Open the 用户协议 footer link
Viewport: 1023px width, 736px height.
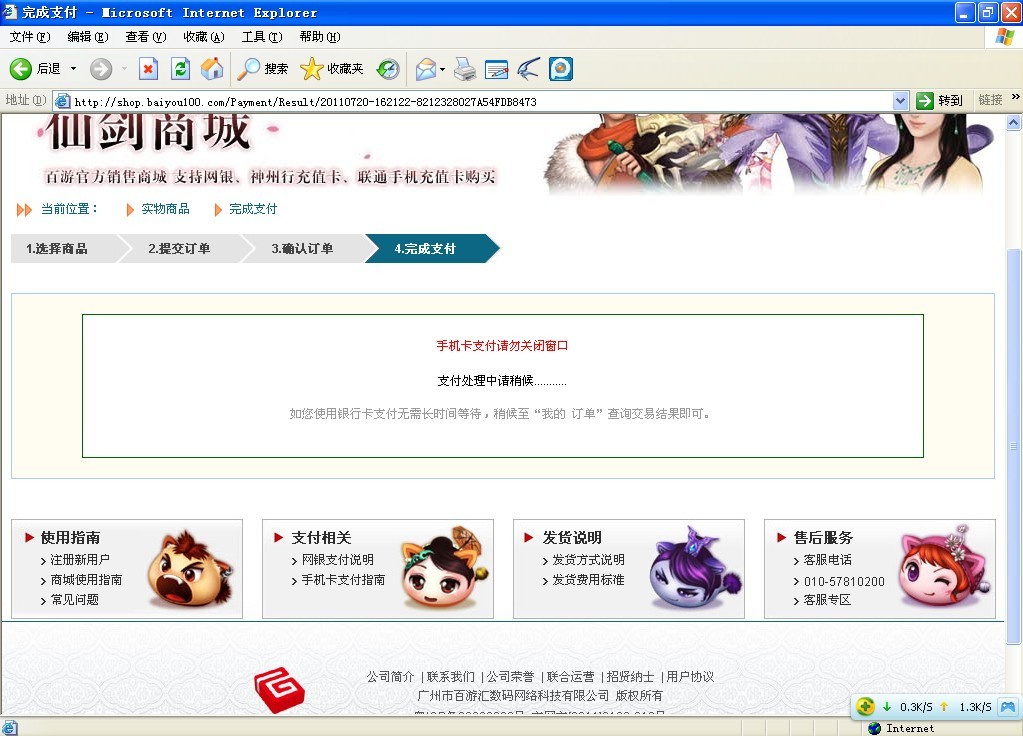pyautogui.click(x=690, y=677)
